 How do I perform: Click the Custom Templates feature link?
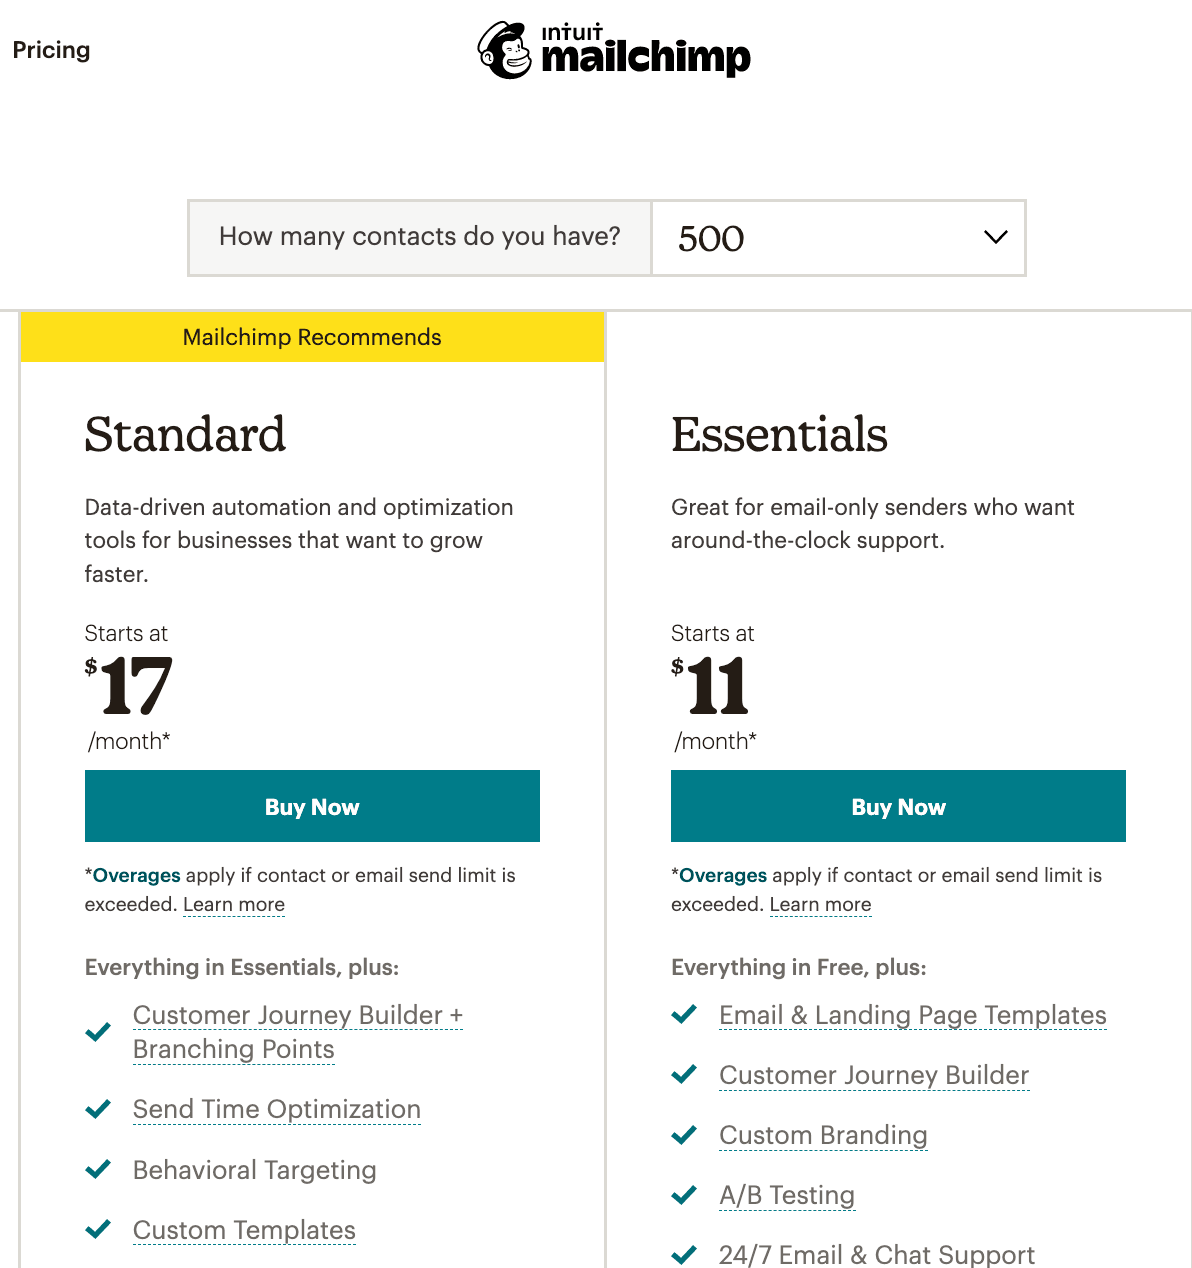point(244,1230)
